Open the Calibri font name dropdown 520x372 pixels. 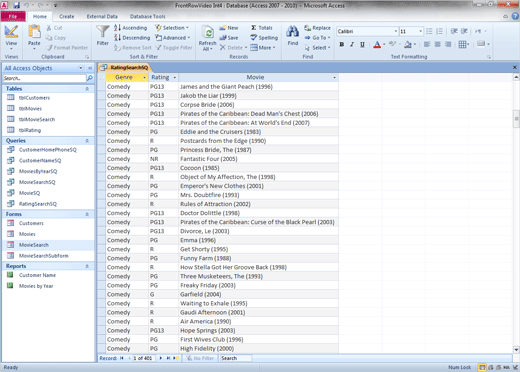396,31
